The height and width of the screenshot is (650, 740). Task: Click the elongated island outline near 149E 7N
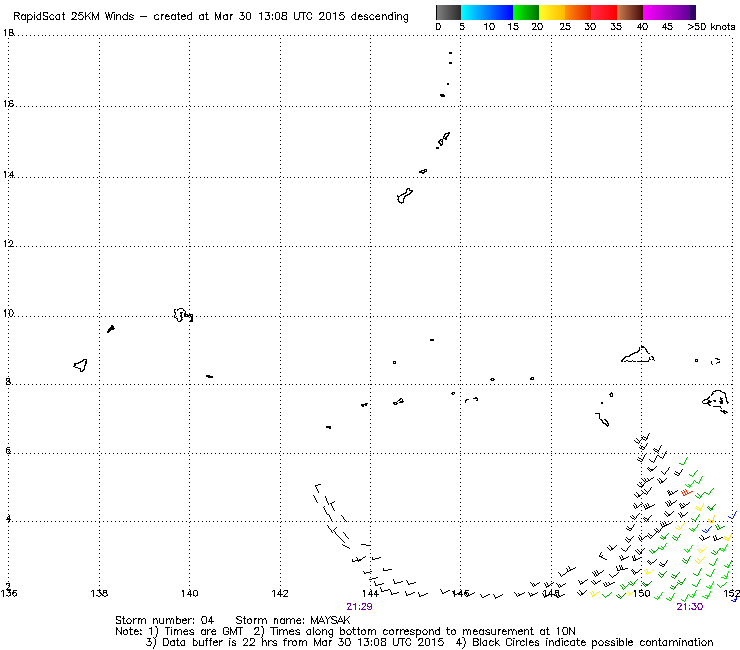602,419
